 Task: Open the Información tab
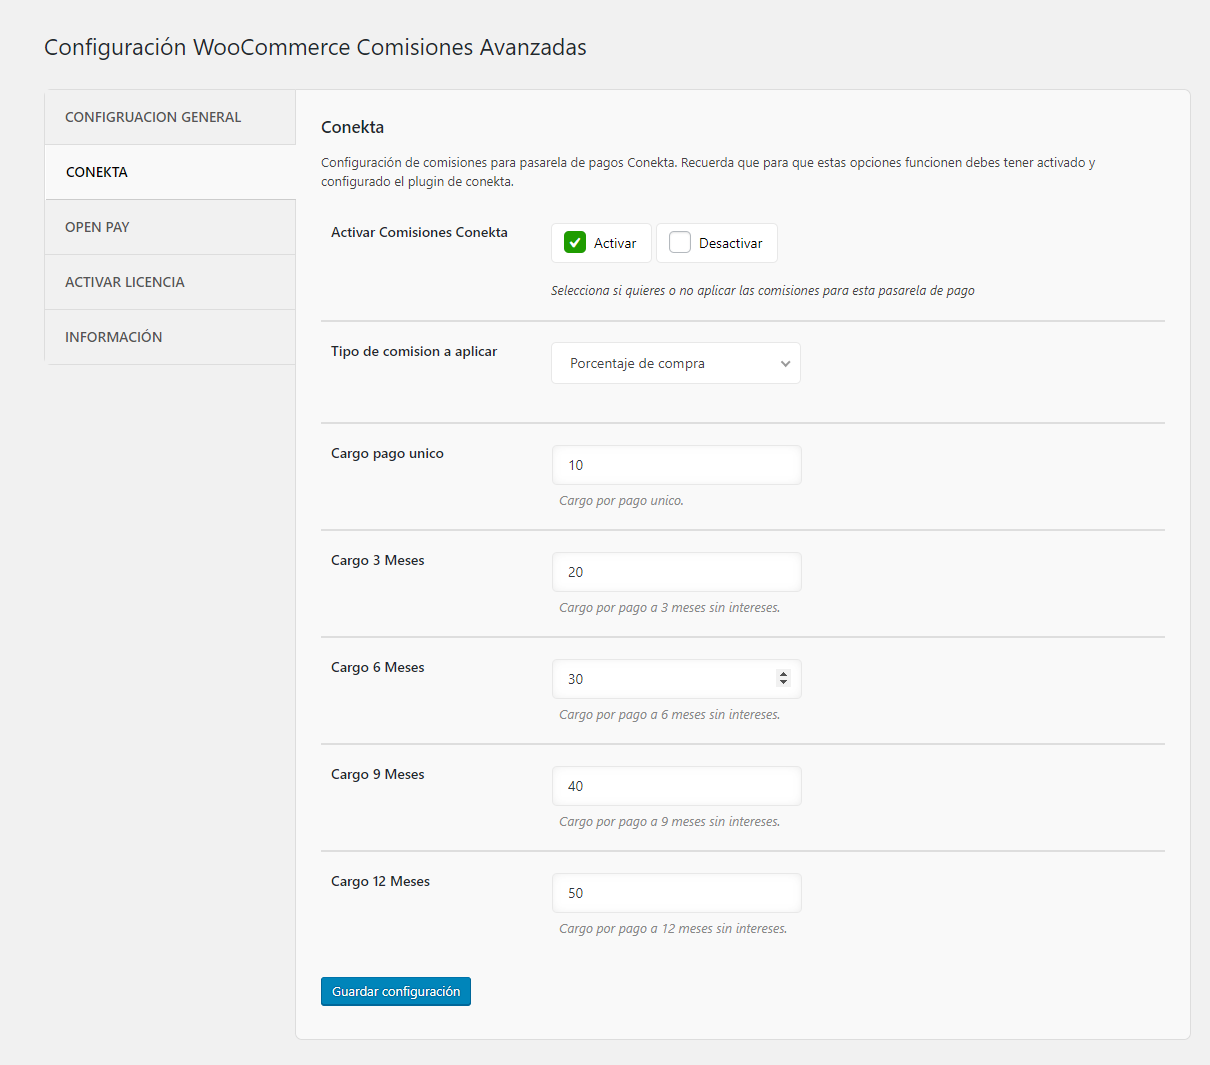pos(114,337)
